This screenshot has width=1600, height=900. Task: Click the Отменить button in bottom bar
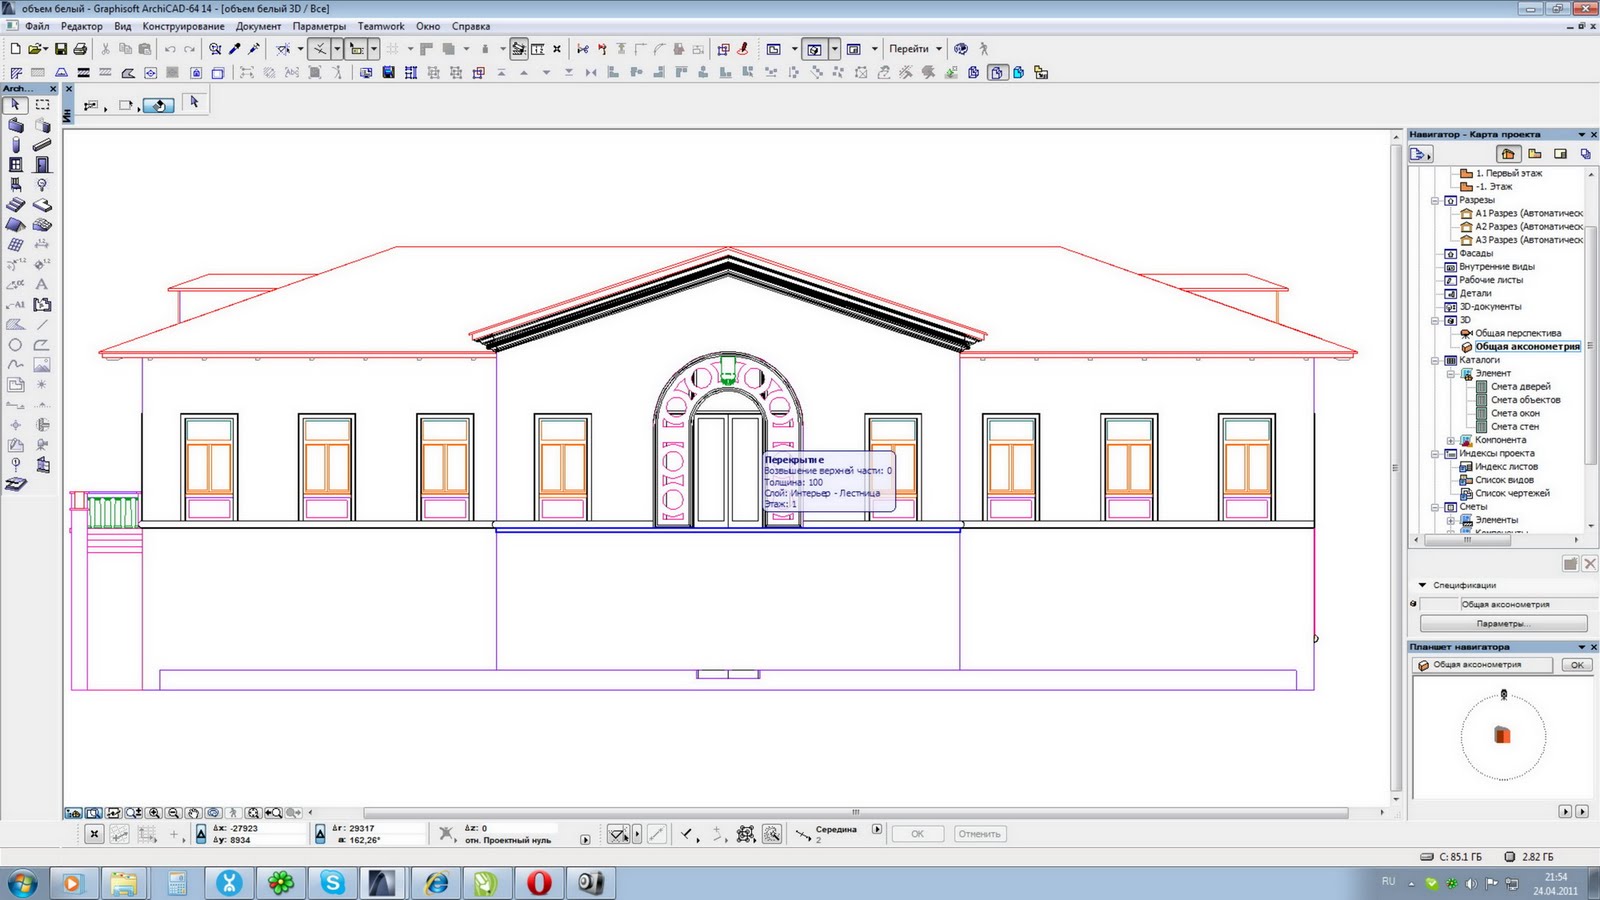[979, 834]
